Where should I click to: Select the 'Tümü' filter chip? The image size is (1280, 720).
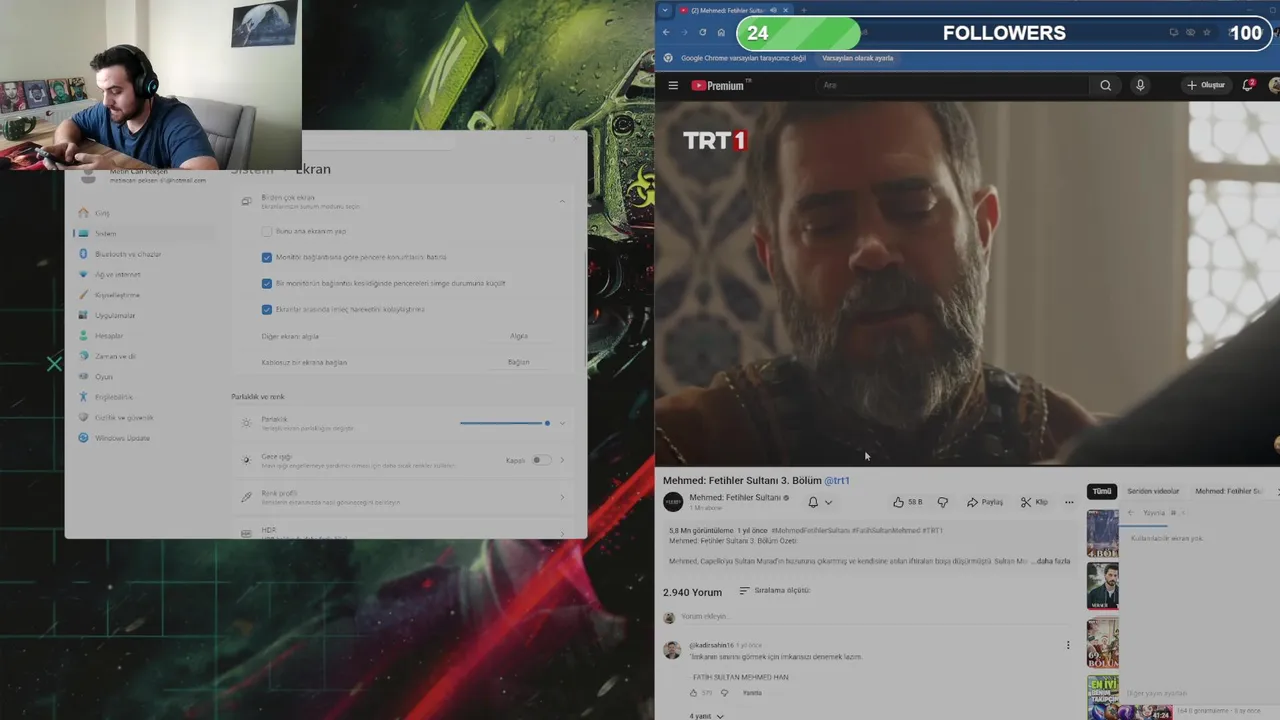[x=1101, y=491]
